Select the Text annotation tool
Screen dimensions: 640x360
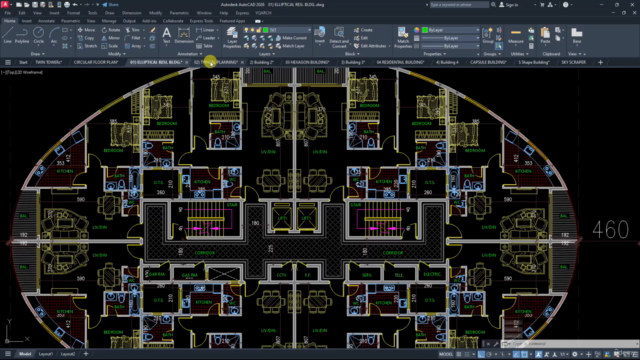[167, 35]
